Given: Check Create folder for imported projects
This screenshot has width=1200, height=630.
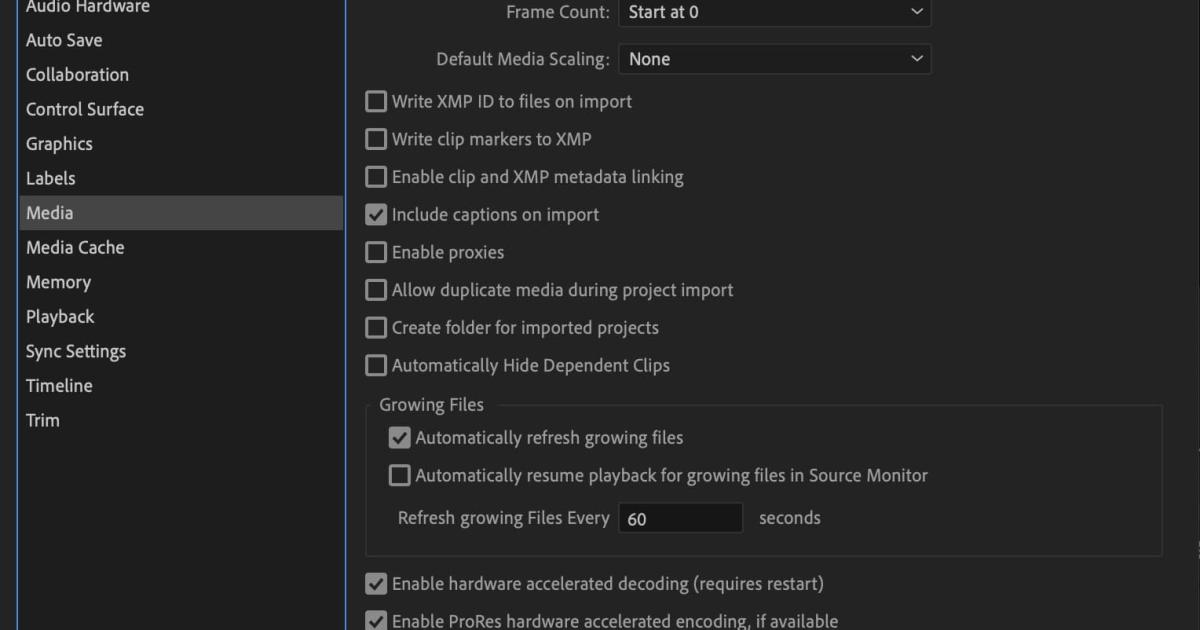Looking at the screenshot, I should (x=376, y=328).
